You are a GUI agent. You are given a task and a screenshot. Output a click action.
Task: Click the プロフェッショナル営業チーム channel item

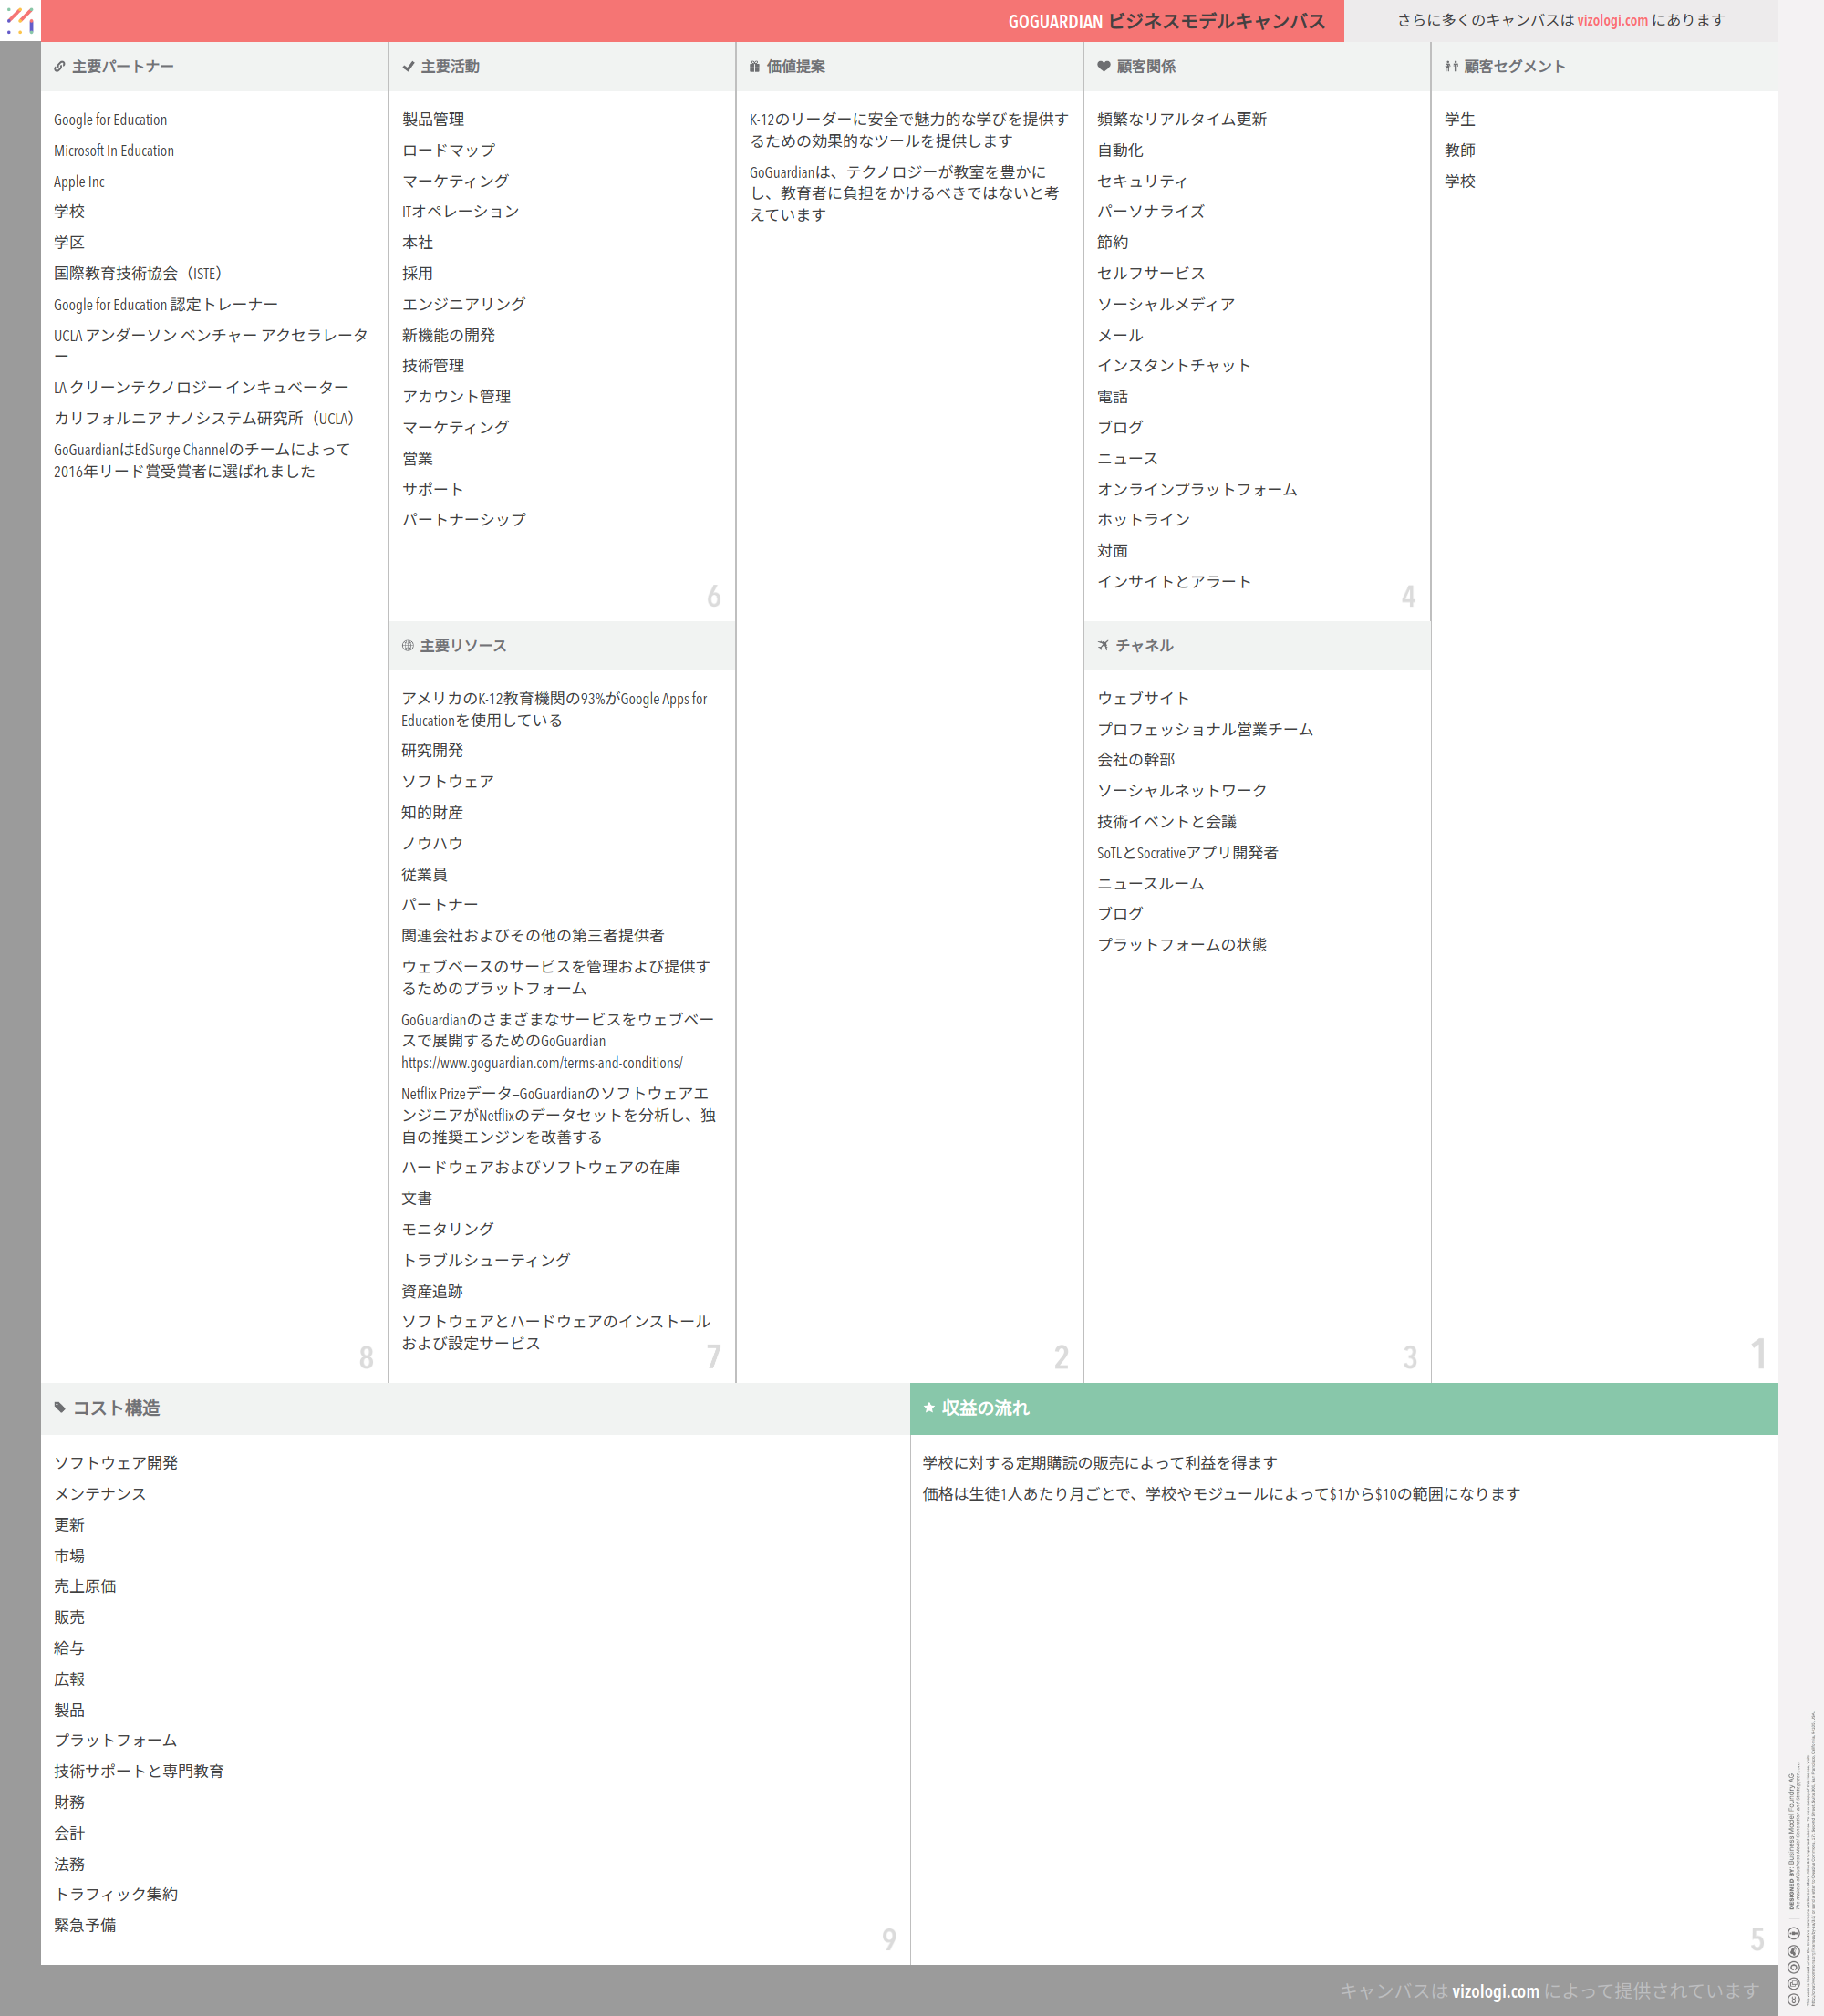[x=1205, y=730]
